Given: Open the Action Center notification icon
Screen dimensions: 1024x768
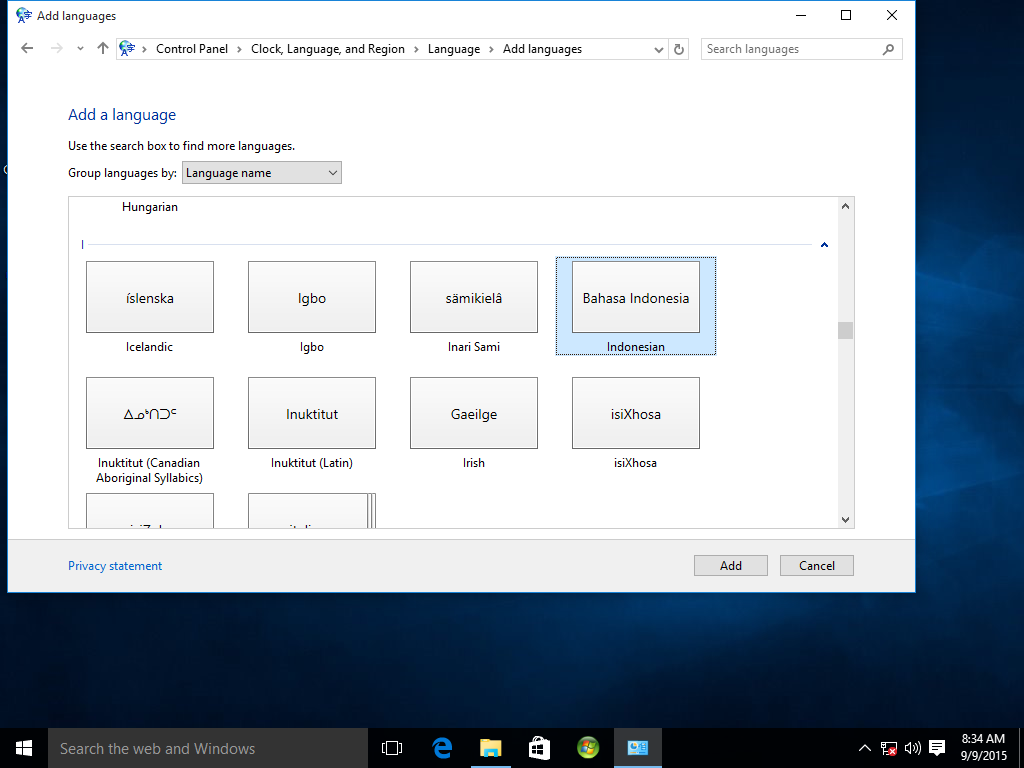Looking at the screenshot, I should point(936,747).
